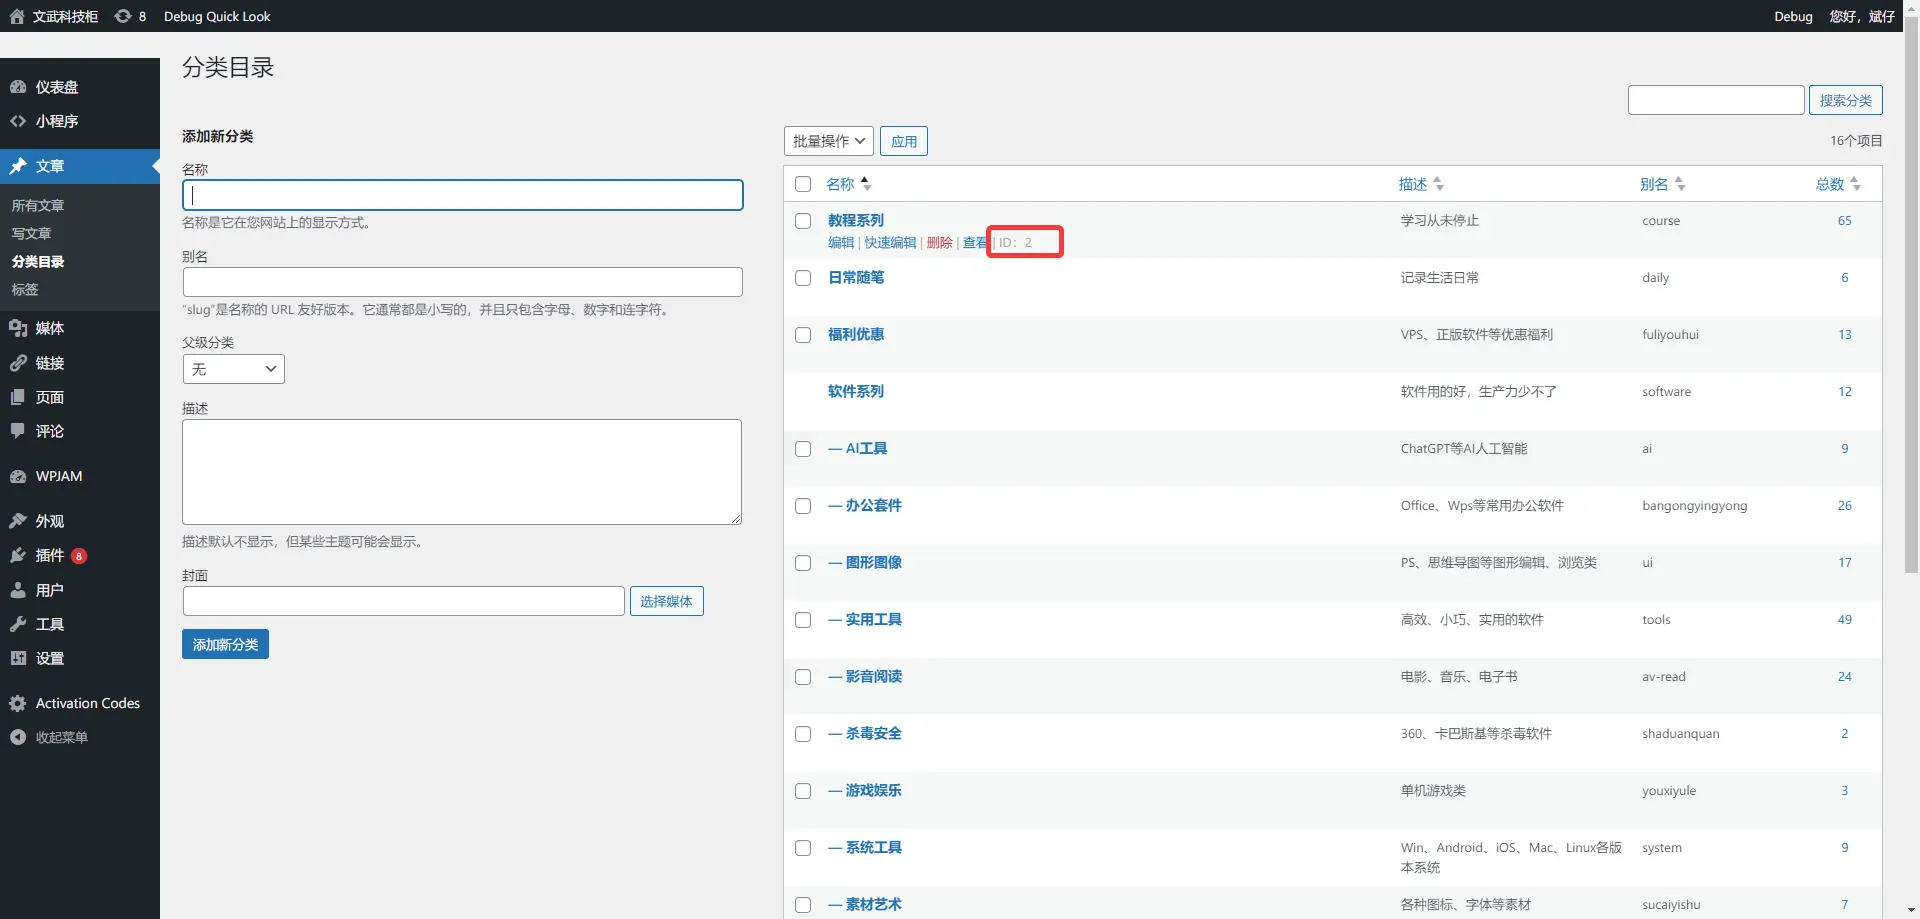Open post count 65 for 教程系列
Screen dimensions: 1920x919
(x=1845, y=221)
